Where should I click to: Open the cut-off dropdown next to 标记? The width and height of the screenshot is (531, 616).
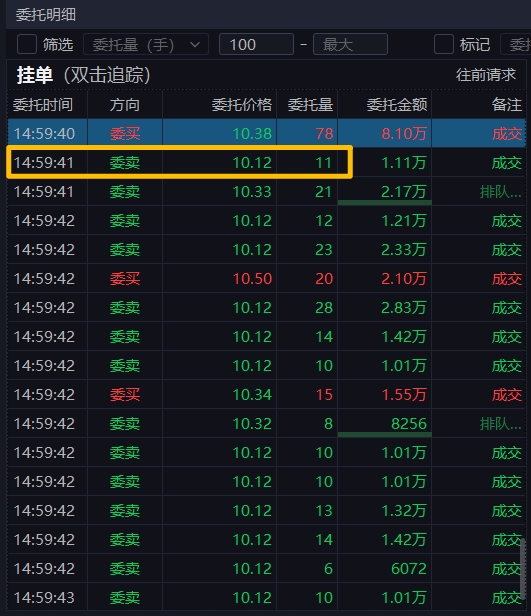(x=516, y=44)
